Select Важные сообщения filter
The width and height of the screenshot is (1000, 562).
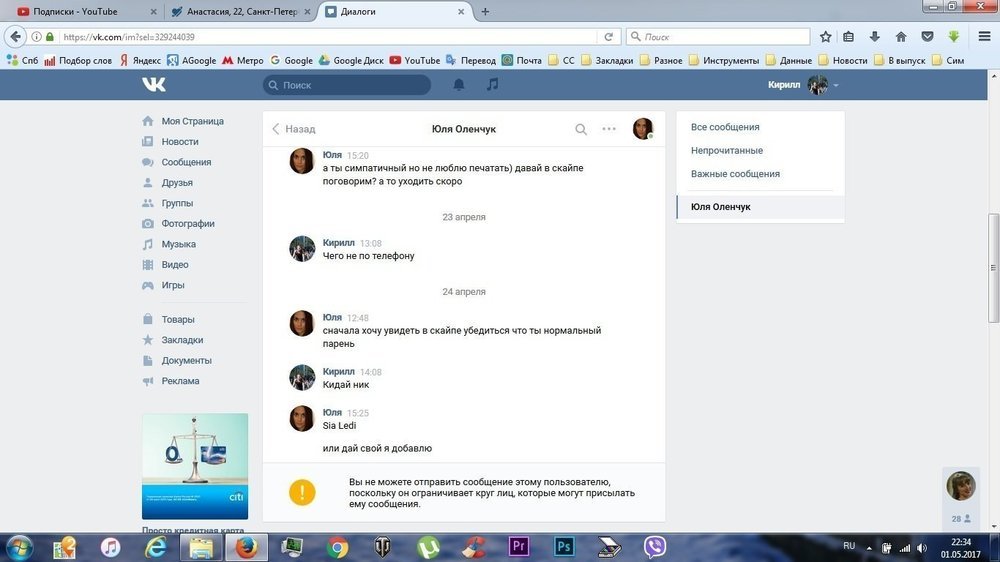tap(735, 174)
